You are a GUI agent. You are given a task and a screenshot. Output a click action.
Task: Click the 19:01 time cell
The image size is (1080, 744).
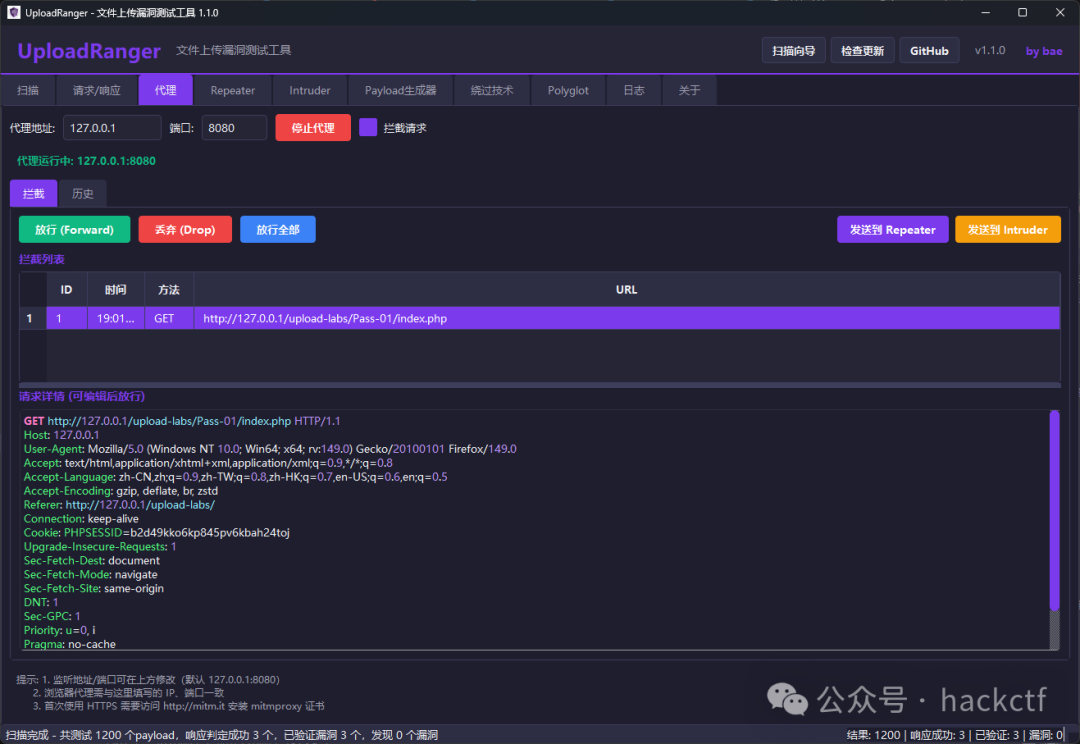point(116,318)
